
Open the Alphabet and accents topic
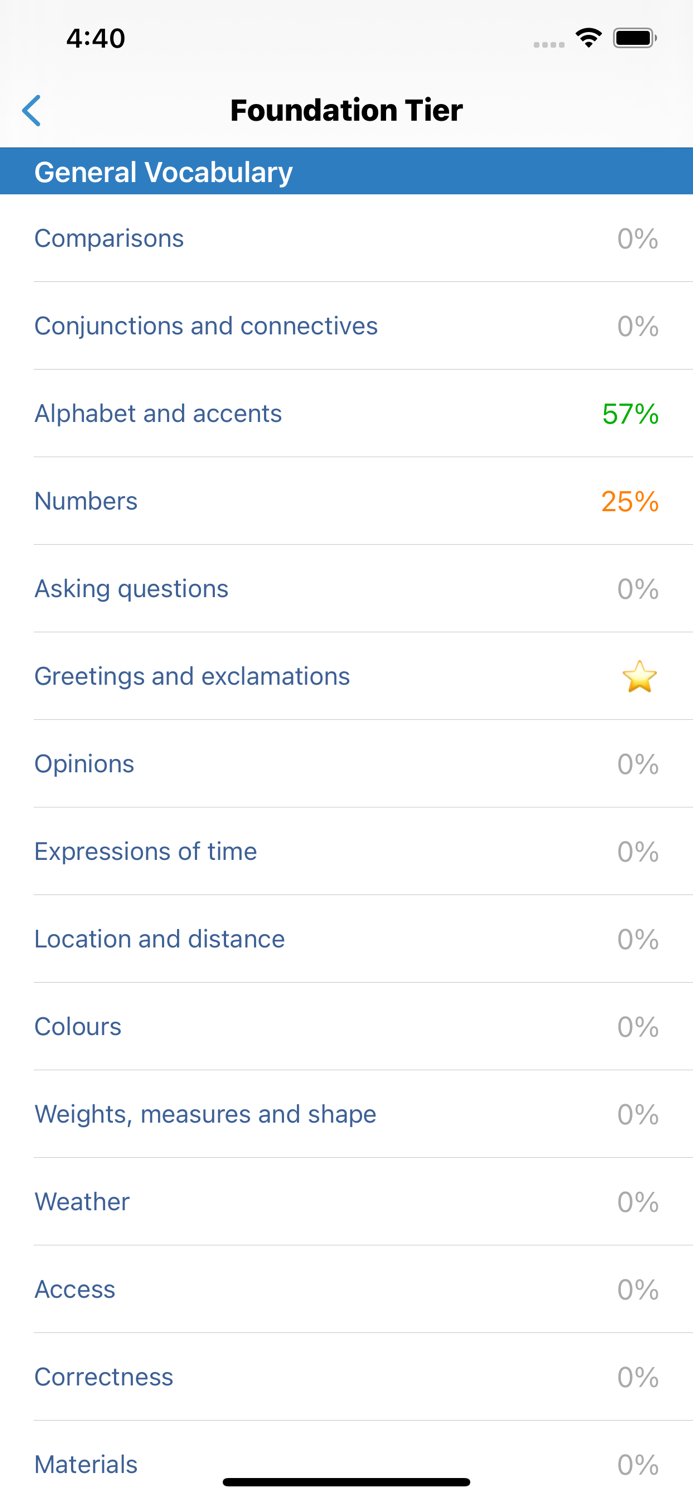[x=158, y=413]
